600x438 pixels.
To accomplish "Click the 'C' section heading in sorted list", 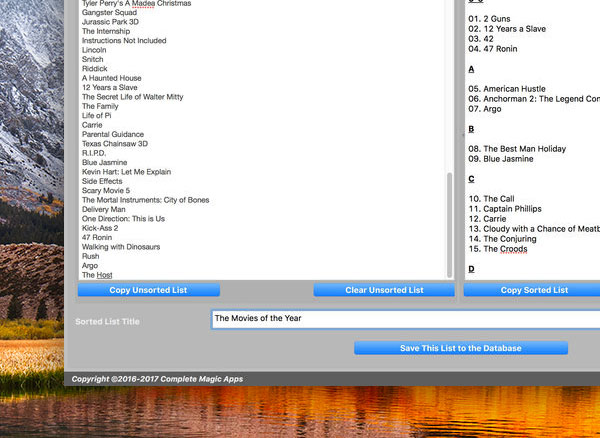I will (471, 179).
